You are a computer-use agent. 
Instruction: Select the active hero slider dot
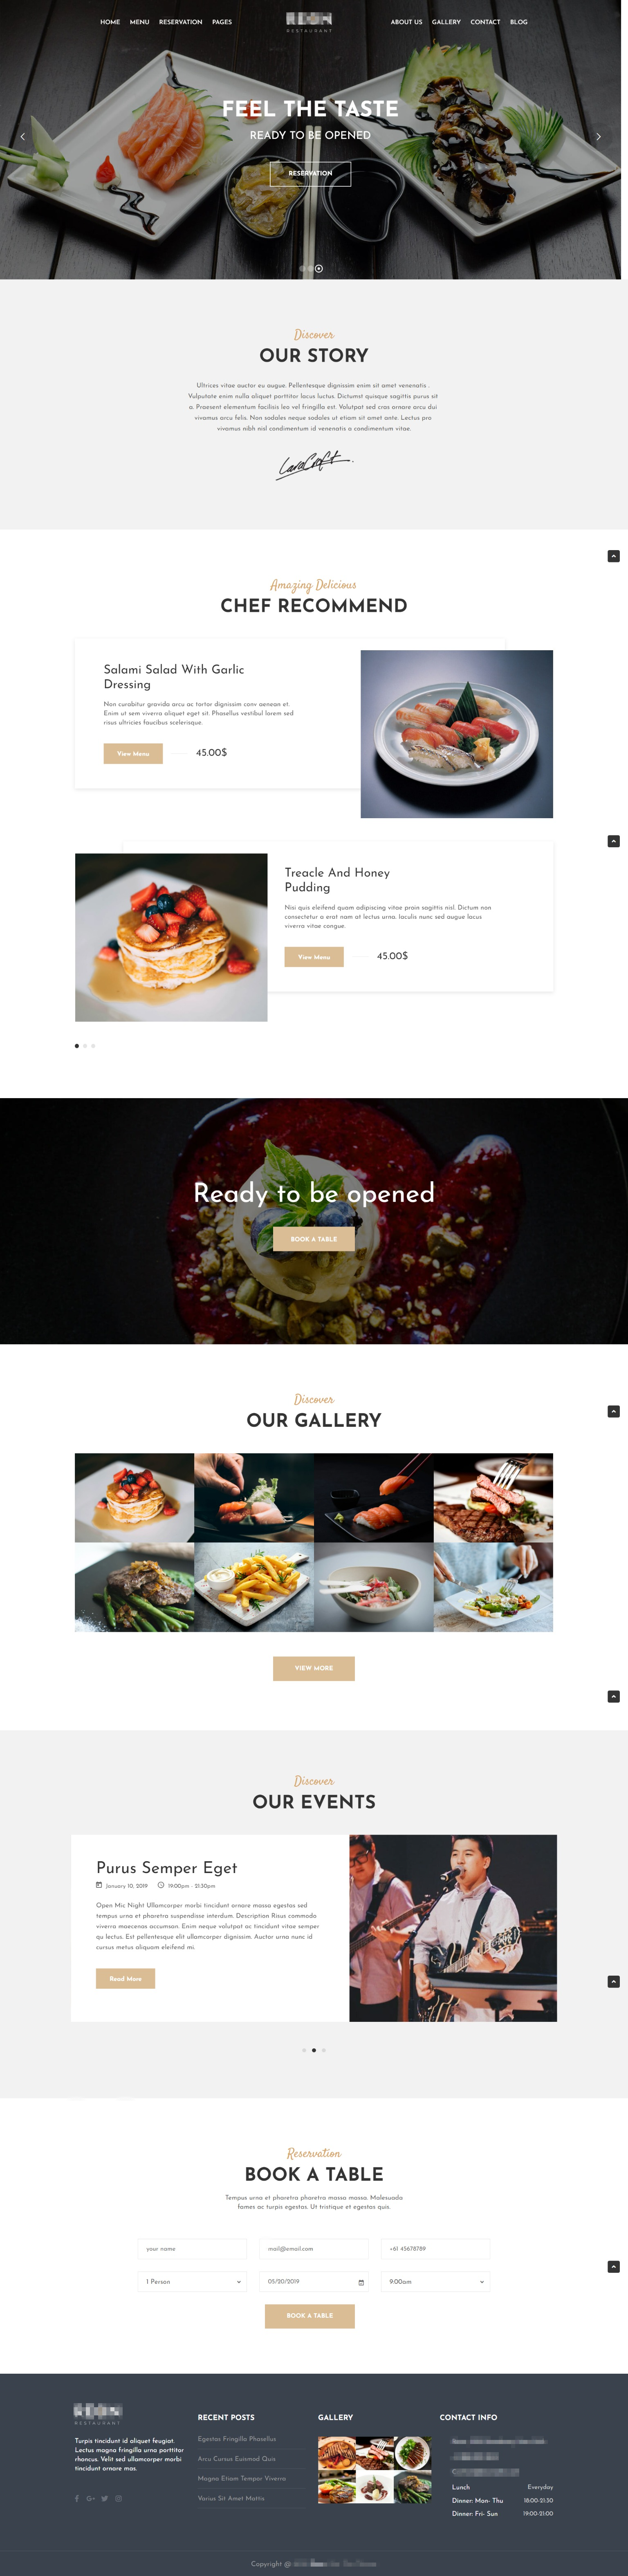pyautogui.click(x=319, y=268)
